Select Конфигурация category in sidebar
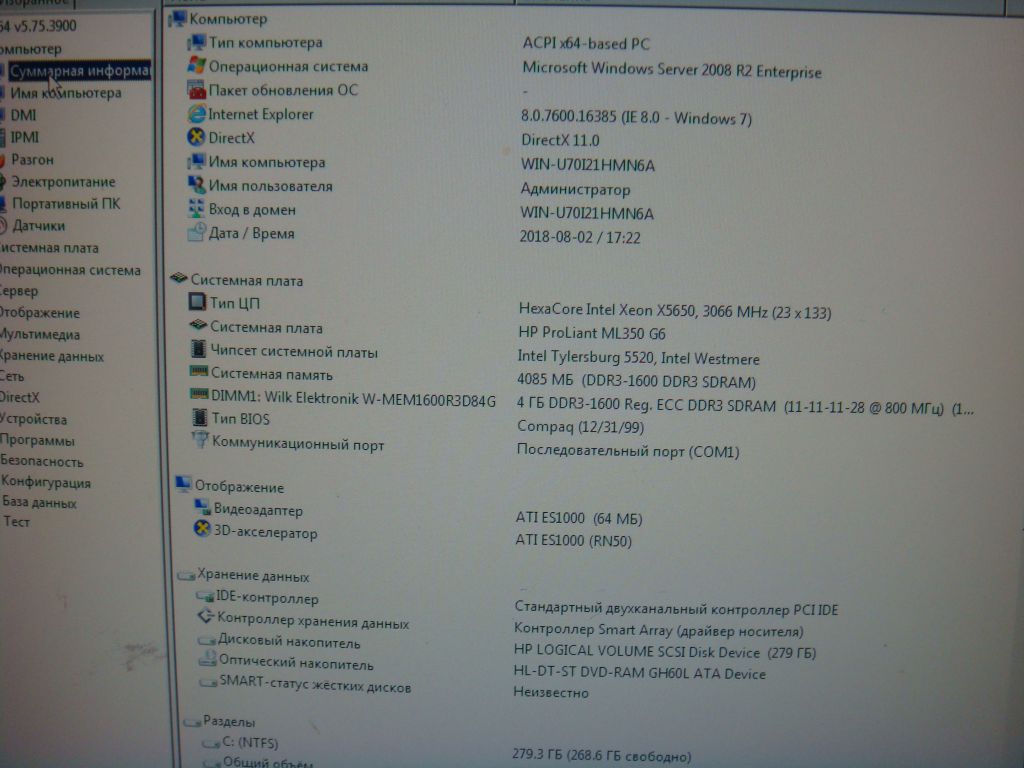Viewport: 1024px width, 768px height. pyautogui.click(x=46, y=483)
